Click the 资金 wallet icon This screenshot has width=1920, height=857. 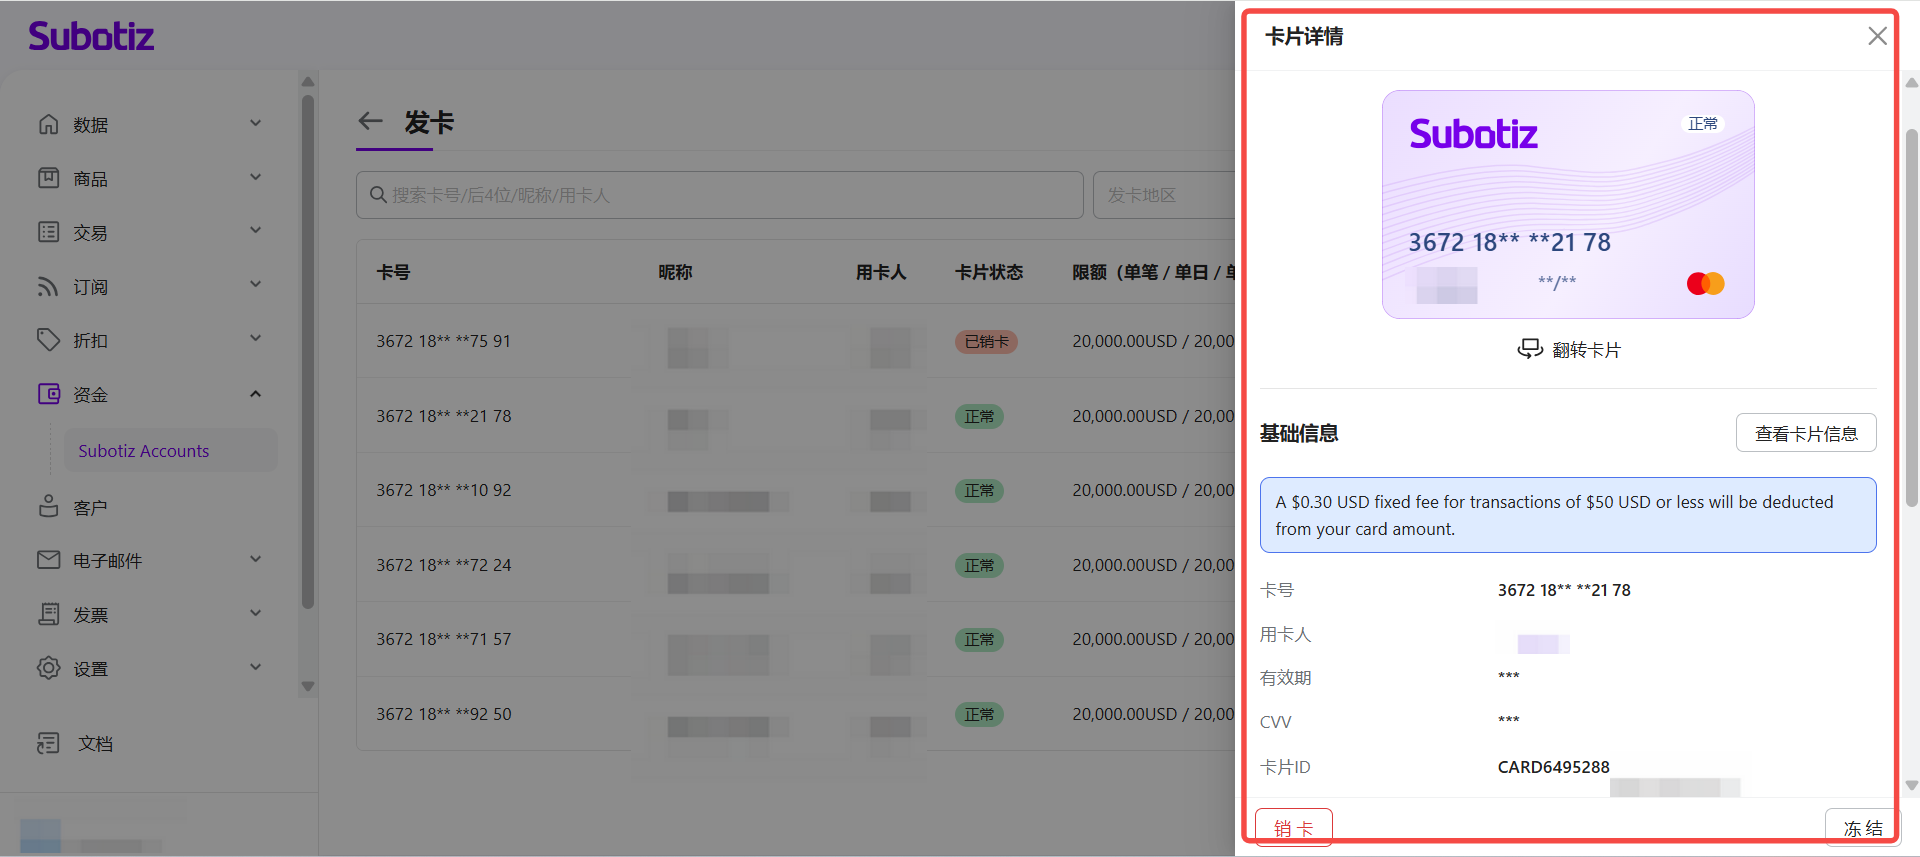point(48,394)
